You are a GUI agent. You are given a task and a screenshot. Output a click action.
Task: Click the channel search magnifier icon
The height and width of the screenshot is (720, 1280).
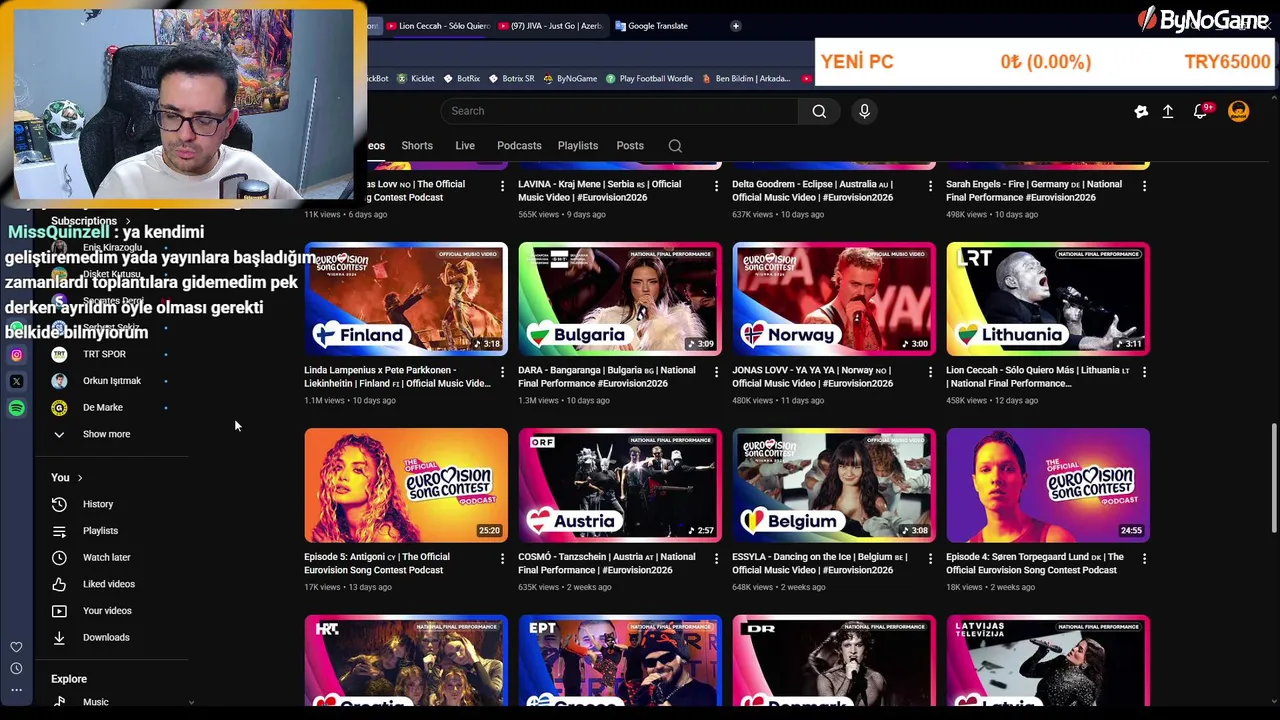(x=675, y=146)
